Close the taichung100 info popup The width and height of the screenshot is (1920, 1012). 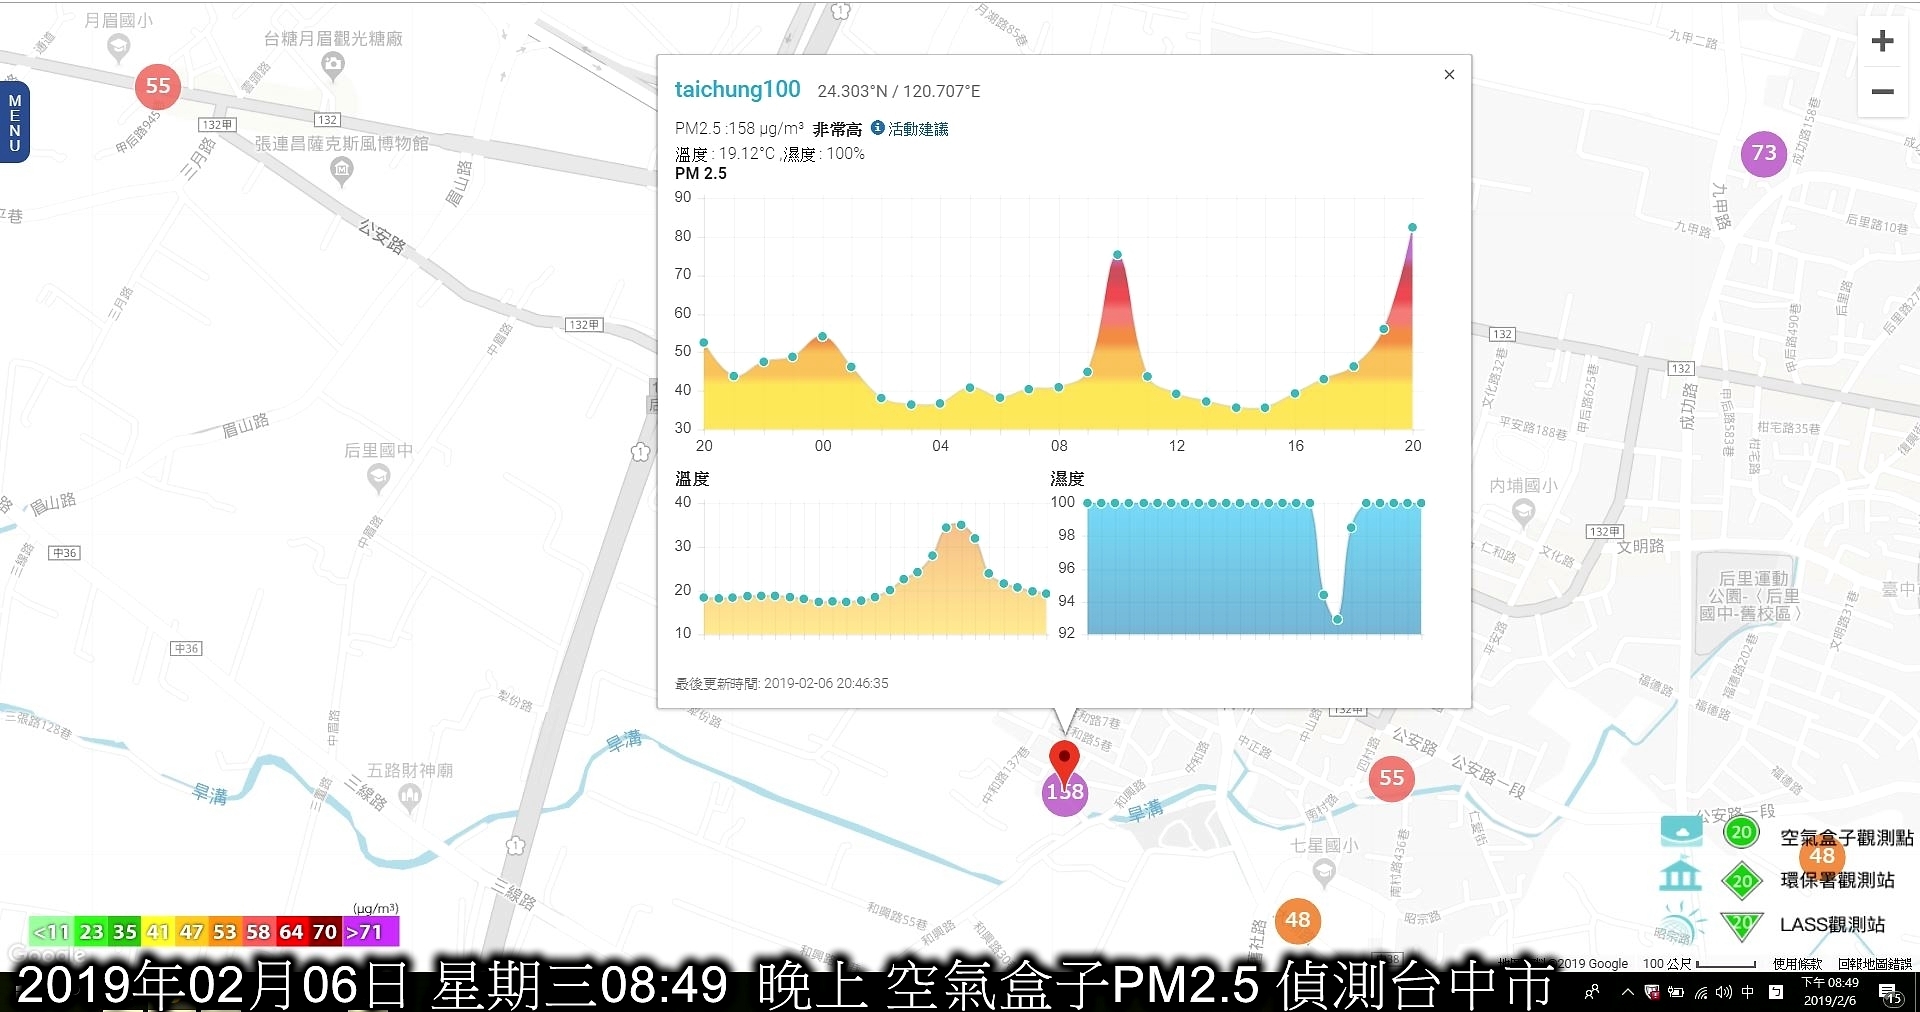(1449, 75)
